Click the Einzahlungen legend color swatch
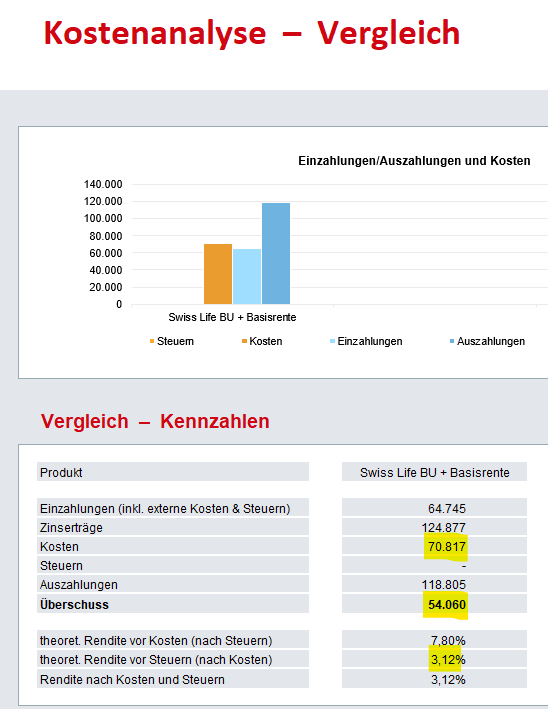548x709 pixels. pos(332,341)
